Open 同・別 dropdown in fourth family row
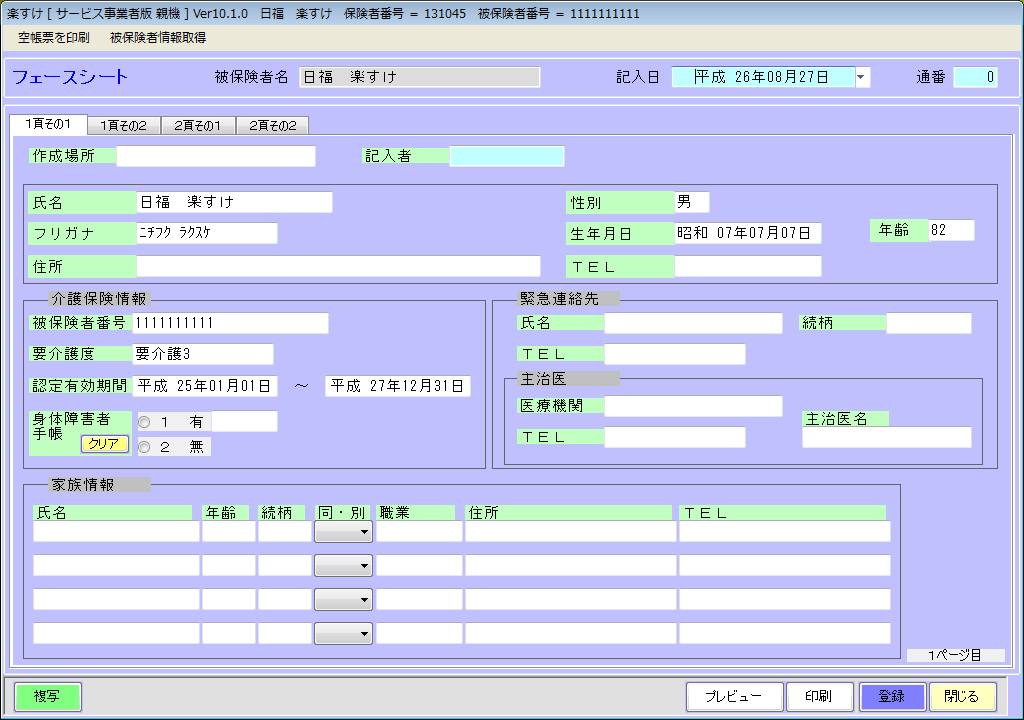1024x720 pixels. point(344,634)
